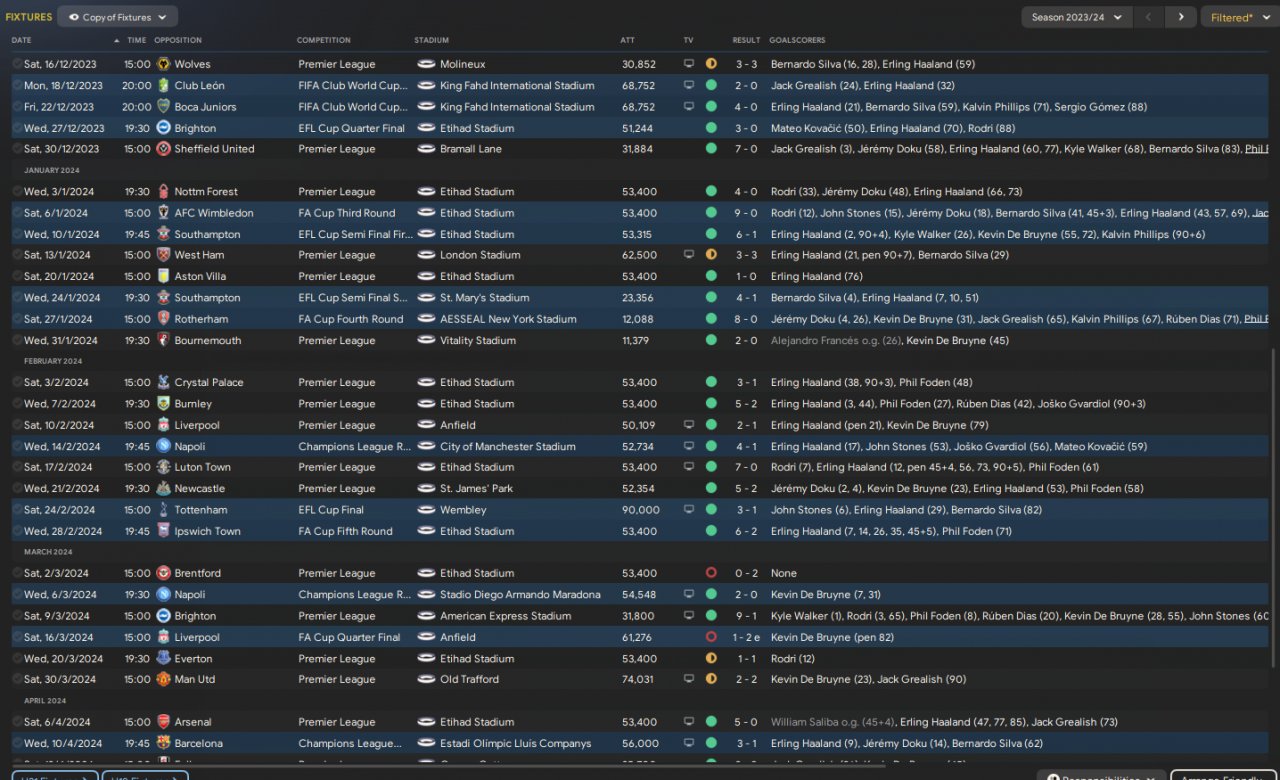The image size is (1280, 780).
Task: Click the TV icon on the Luton Town row
Action: coord(689,468)
